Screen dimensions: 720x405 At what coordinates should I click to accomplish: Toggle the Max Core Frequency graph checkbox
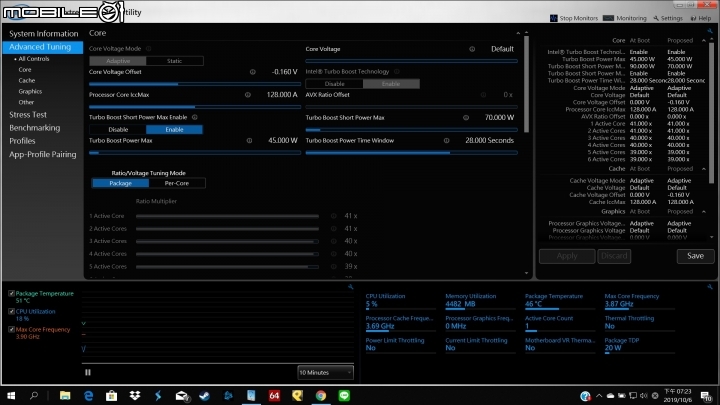[x=11, y=329]
